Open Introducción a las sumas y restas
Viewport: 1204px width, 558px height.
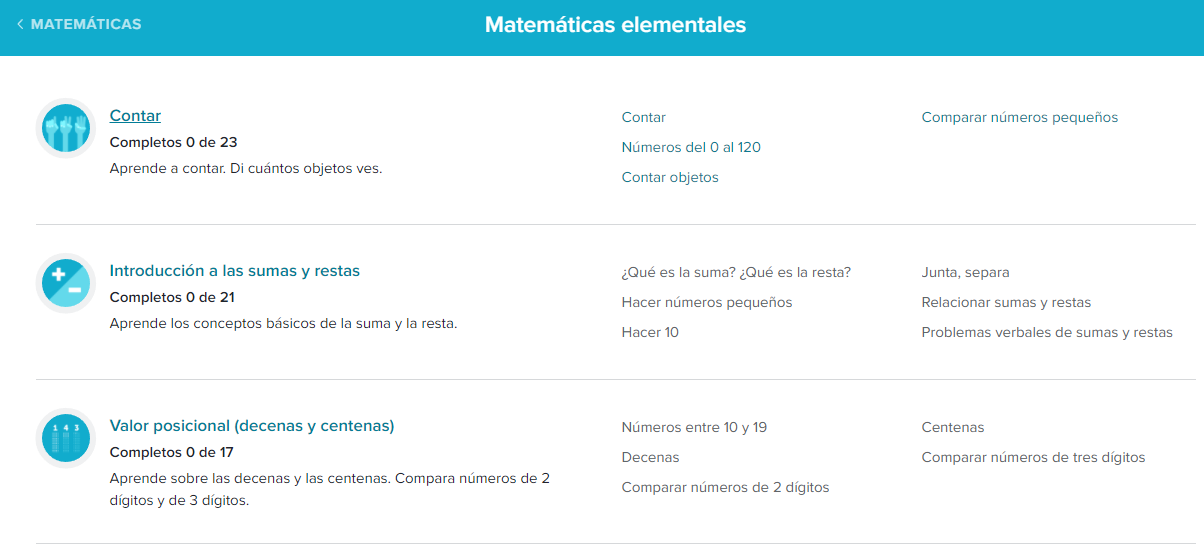coord(234,271)
